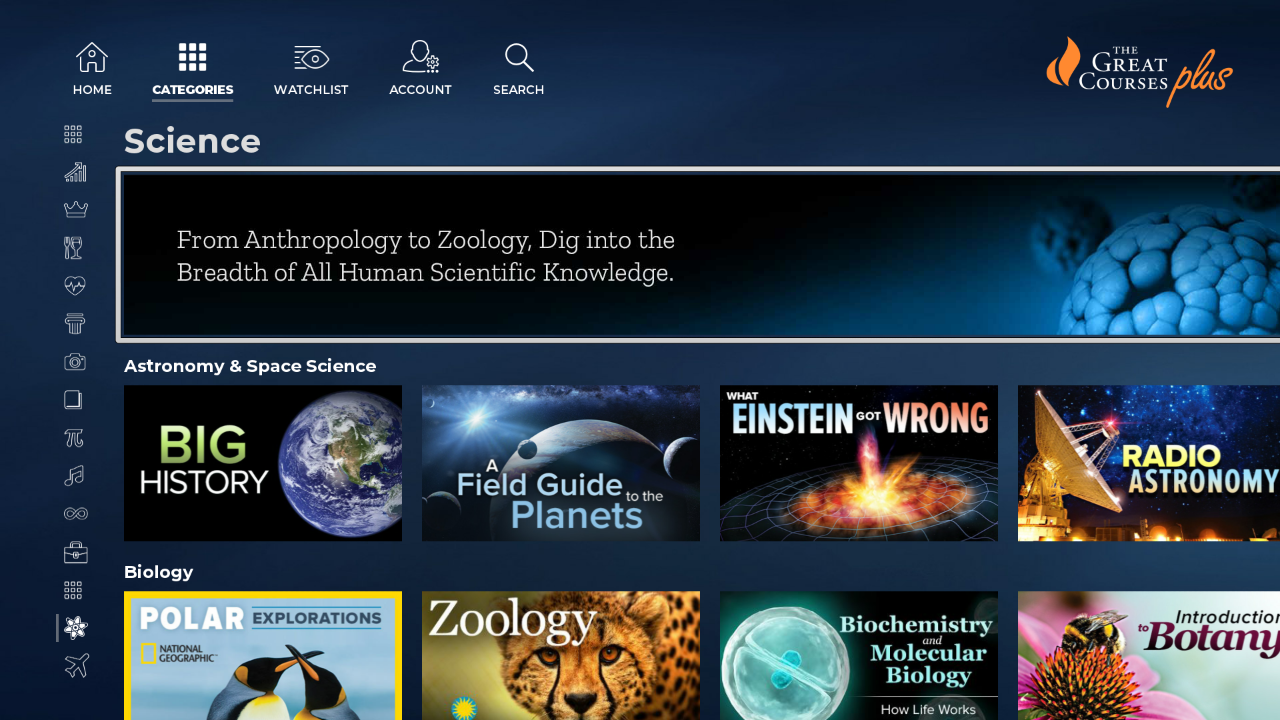Open A Field Guide to the Planets
1280x720 pixels.
tap(561, 463)
